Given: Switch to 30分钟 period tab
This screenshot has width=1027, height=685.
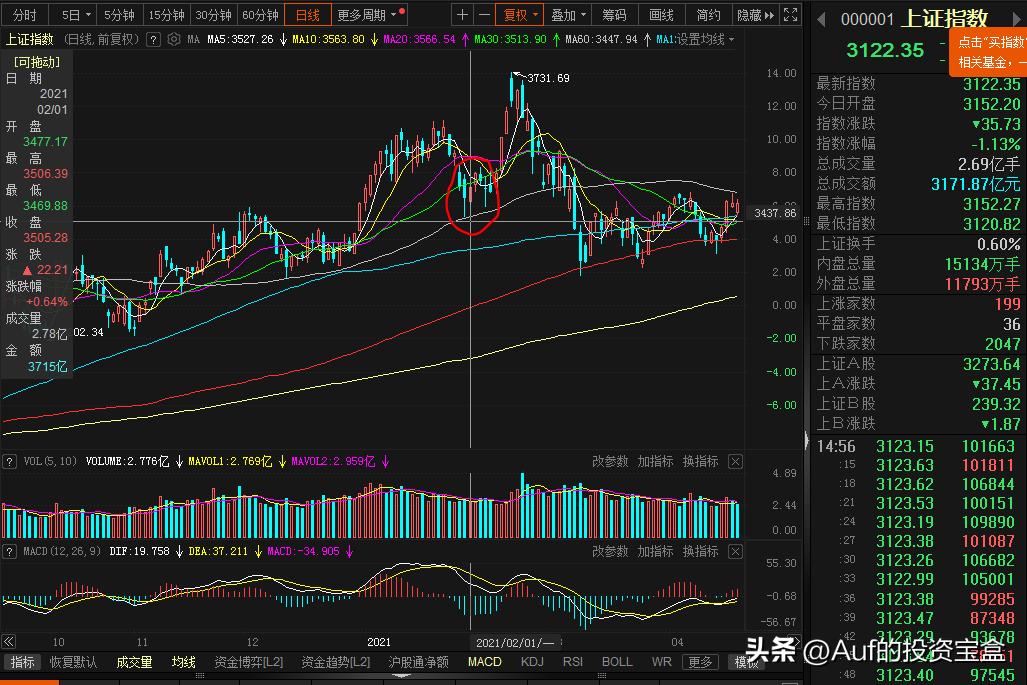Looking at the screenshot, I should coord(214,14).
